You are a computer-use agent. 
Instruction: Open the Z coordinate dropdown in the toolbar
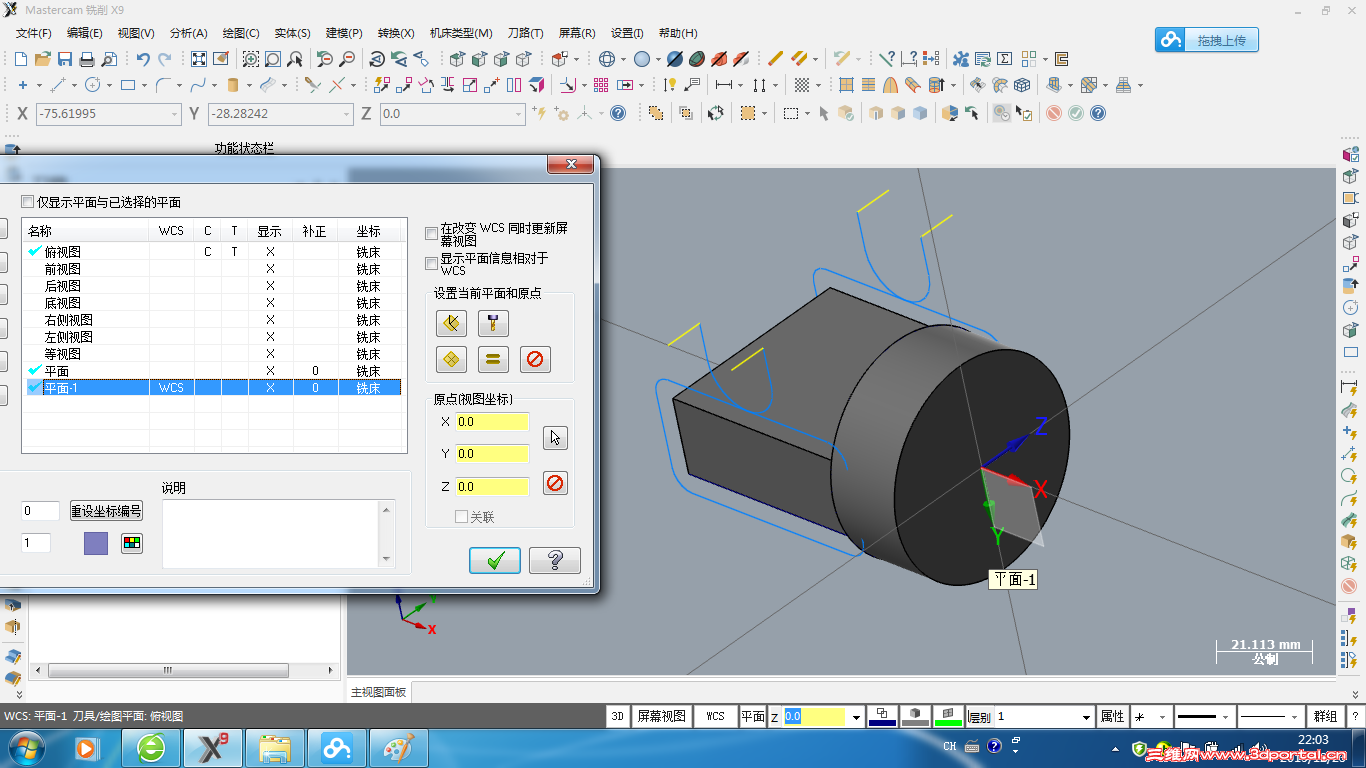[x=519, y=114]
